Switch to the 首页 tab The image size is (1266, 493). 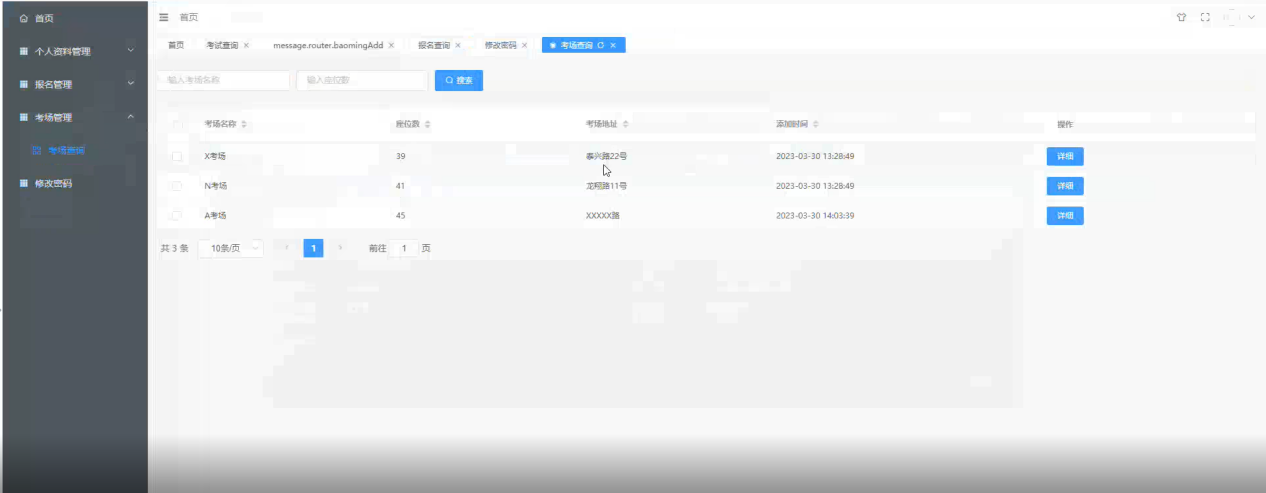(176, 45)
